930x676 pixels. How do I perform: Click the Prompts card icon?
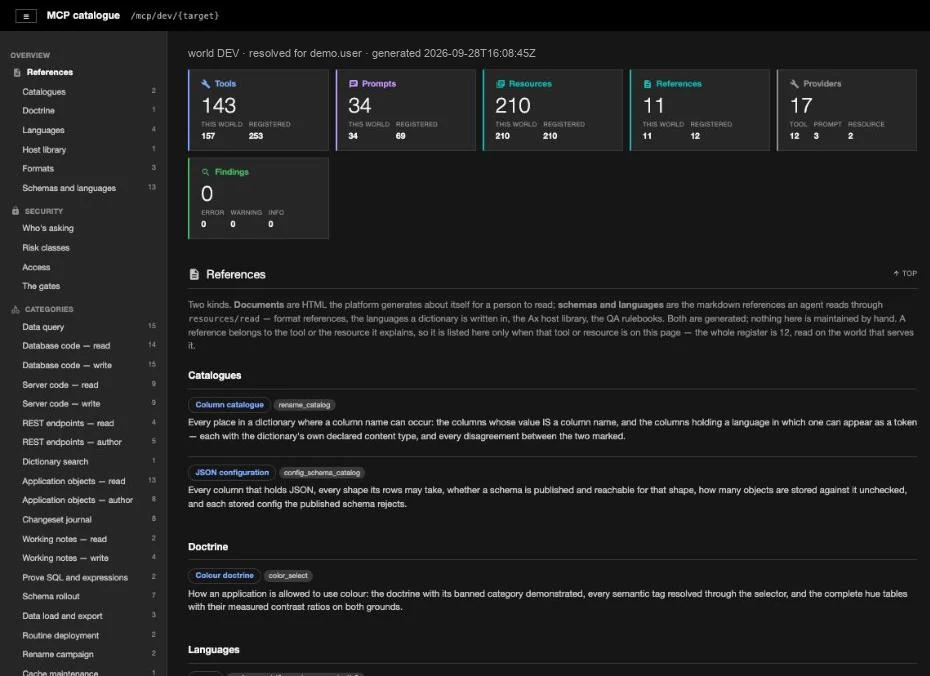(353, 84)
